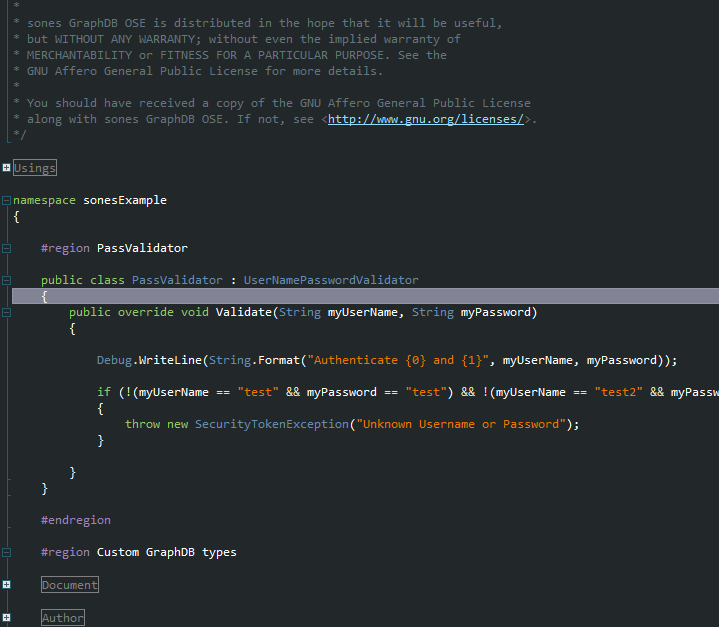Click the myPassword parameter in Validate signature
Image resolution: width=719 pixels, height=627 pixels.
point(496,312)
